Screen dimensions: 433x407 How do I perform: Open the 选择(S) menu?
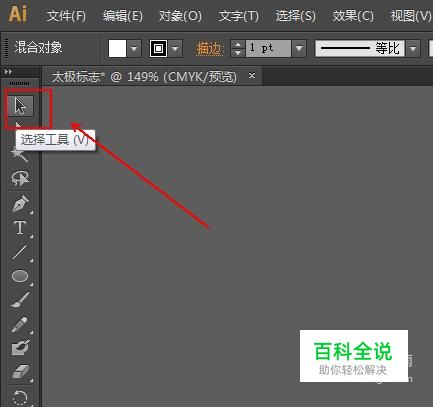295,16
